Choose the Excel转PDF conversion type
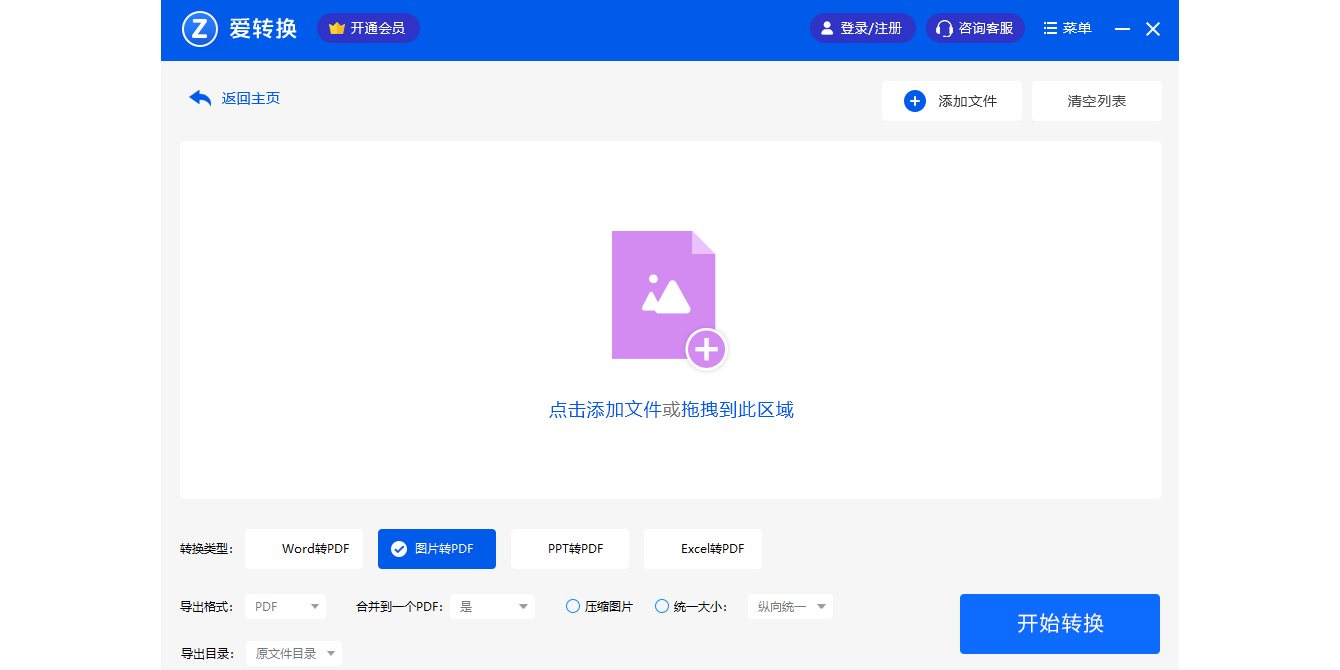1340x670 pixels. [703, 549]
